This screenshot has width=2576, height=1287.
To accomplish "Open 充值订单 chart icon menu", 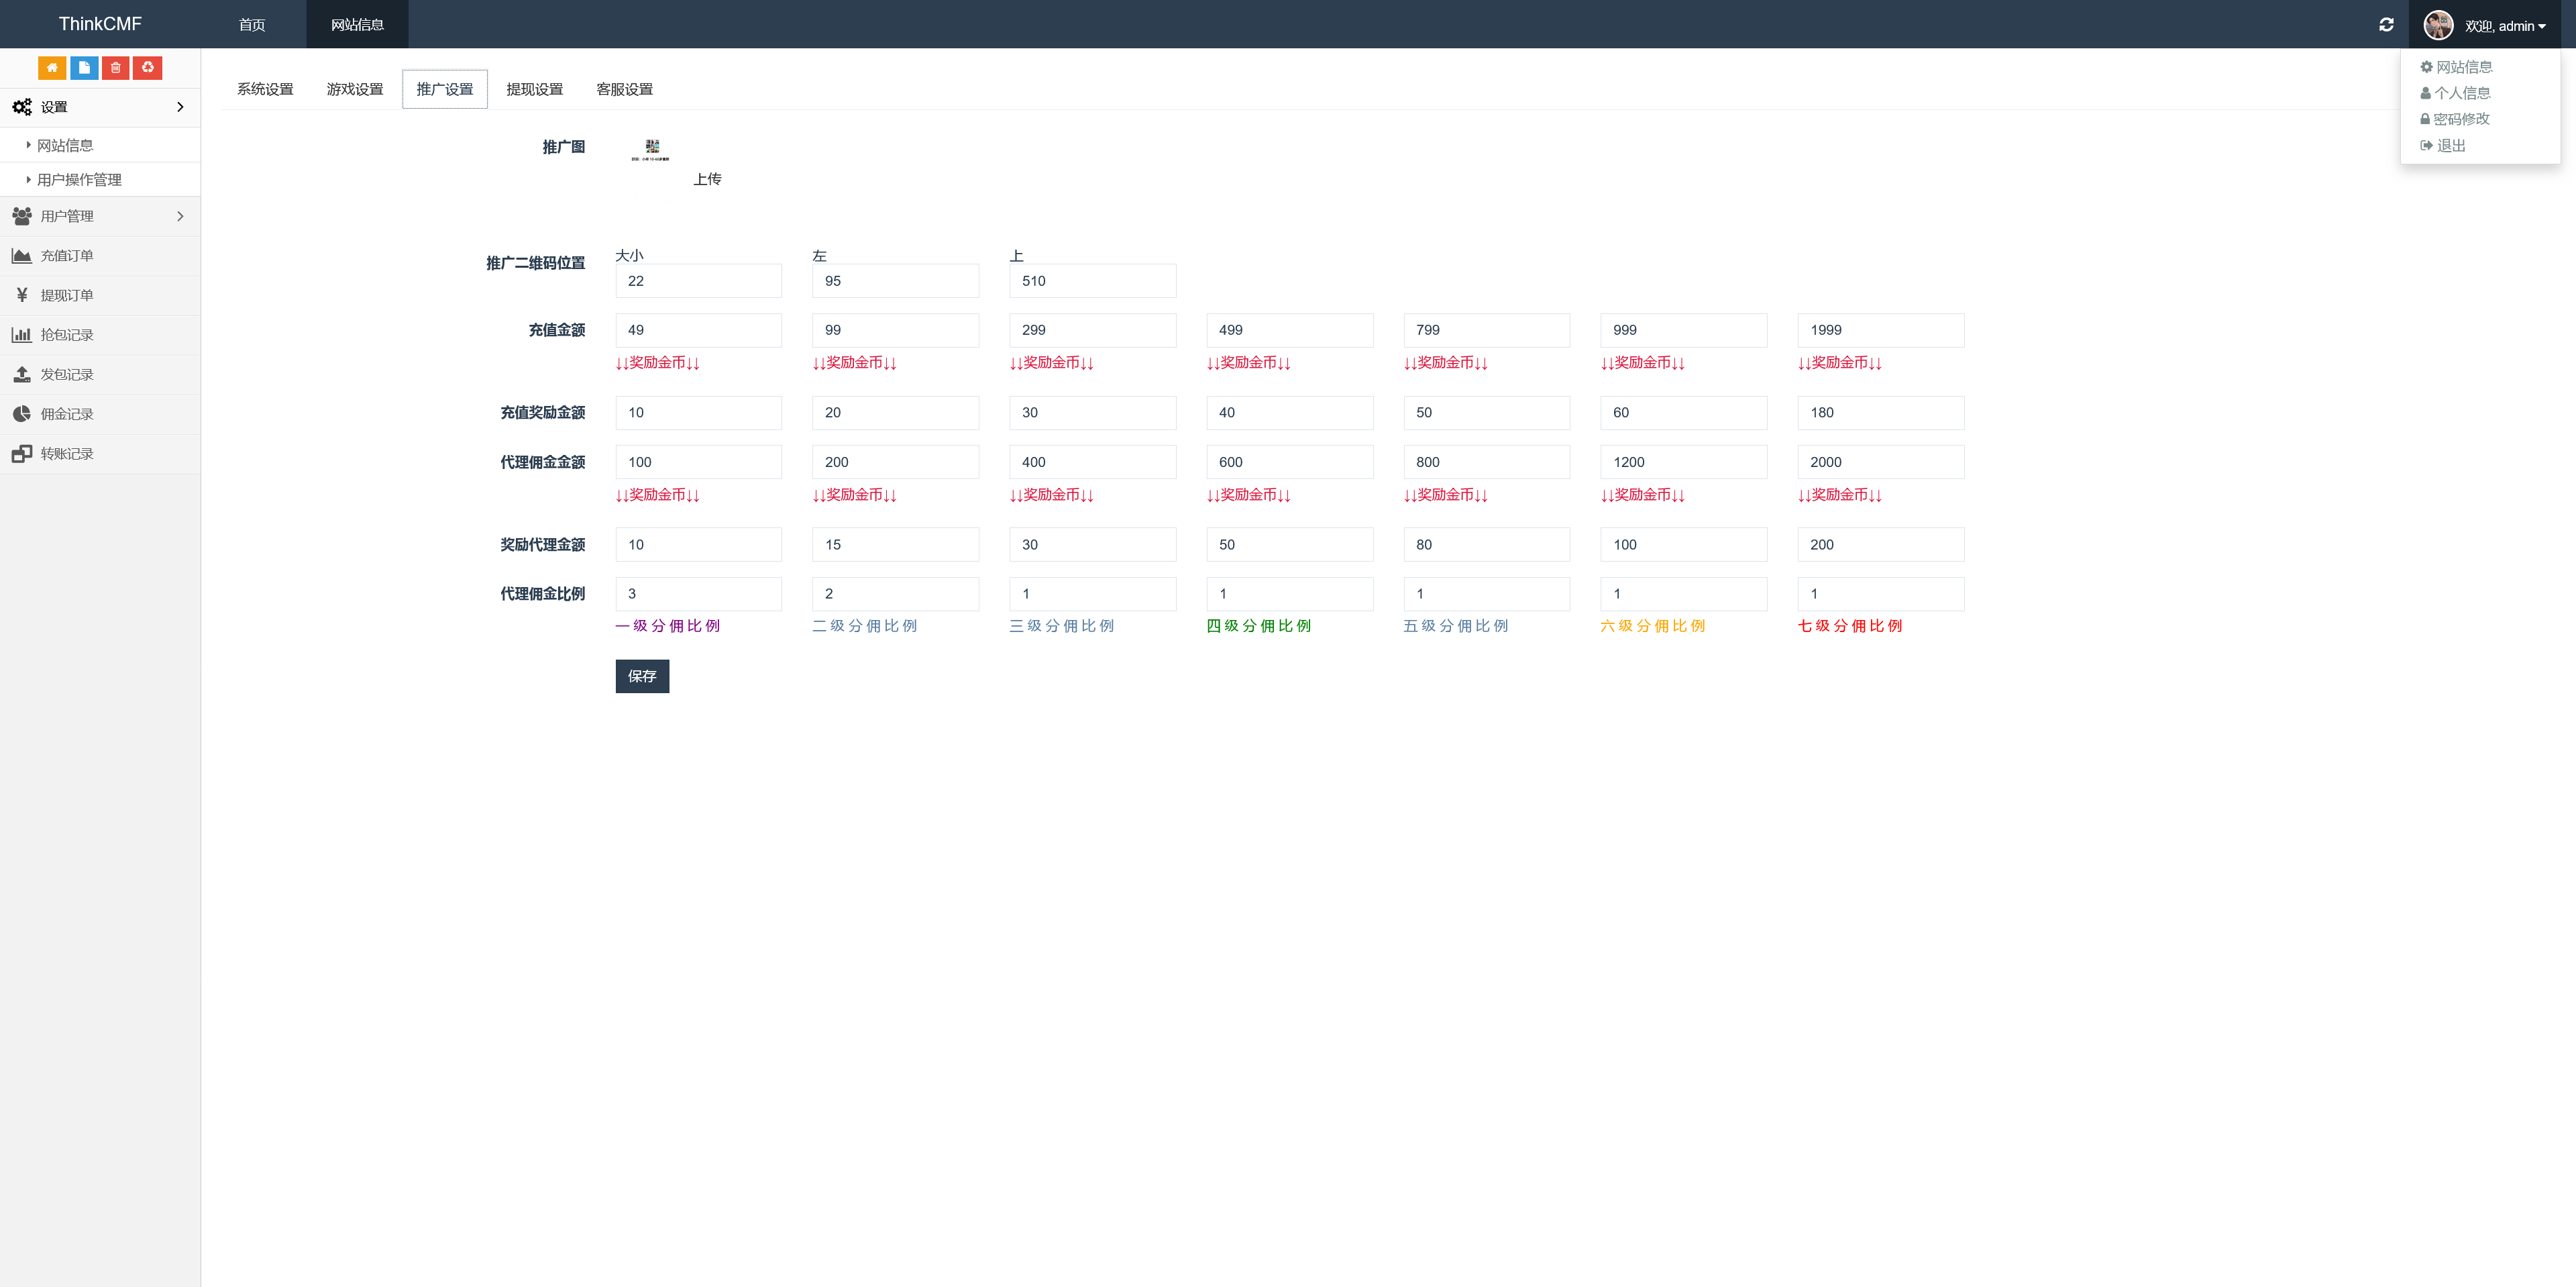I will 66,256.
